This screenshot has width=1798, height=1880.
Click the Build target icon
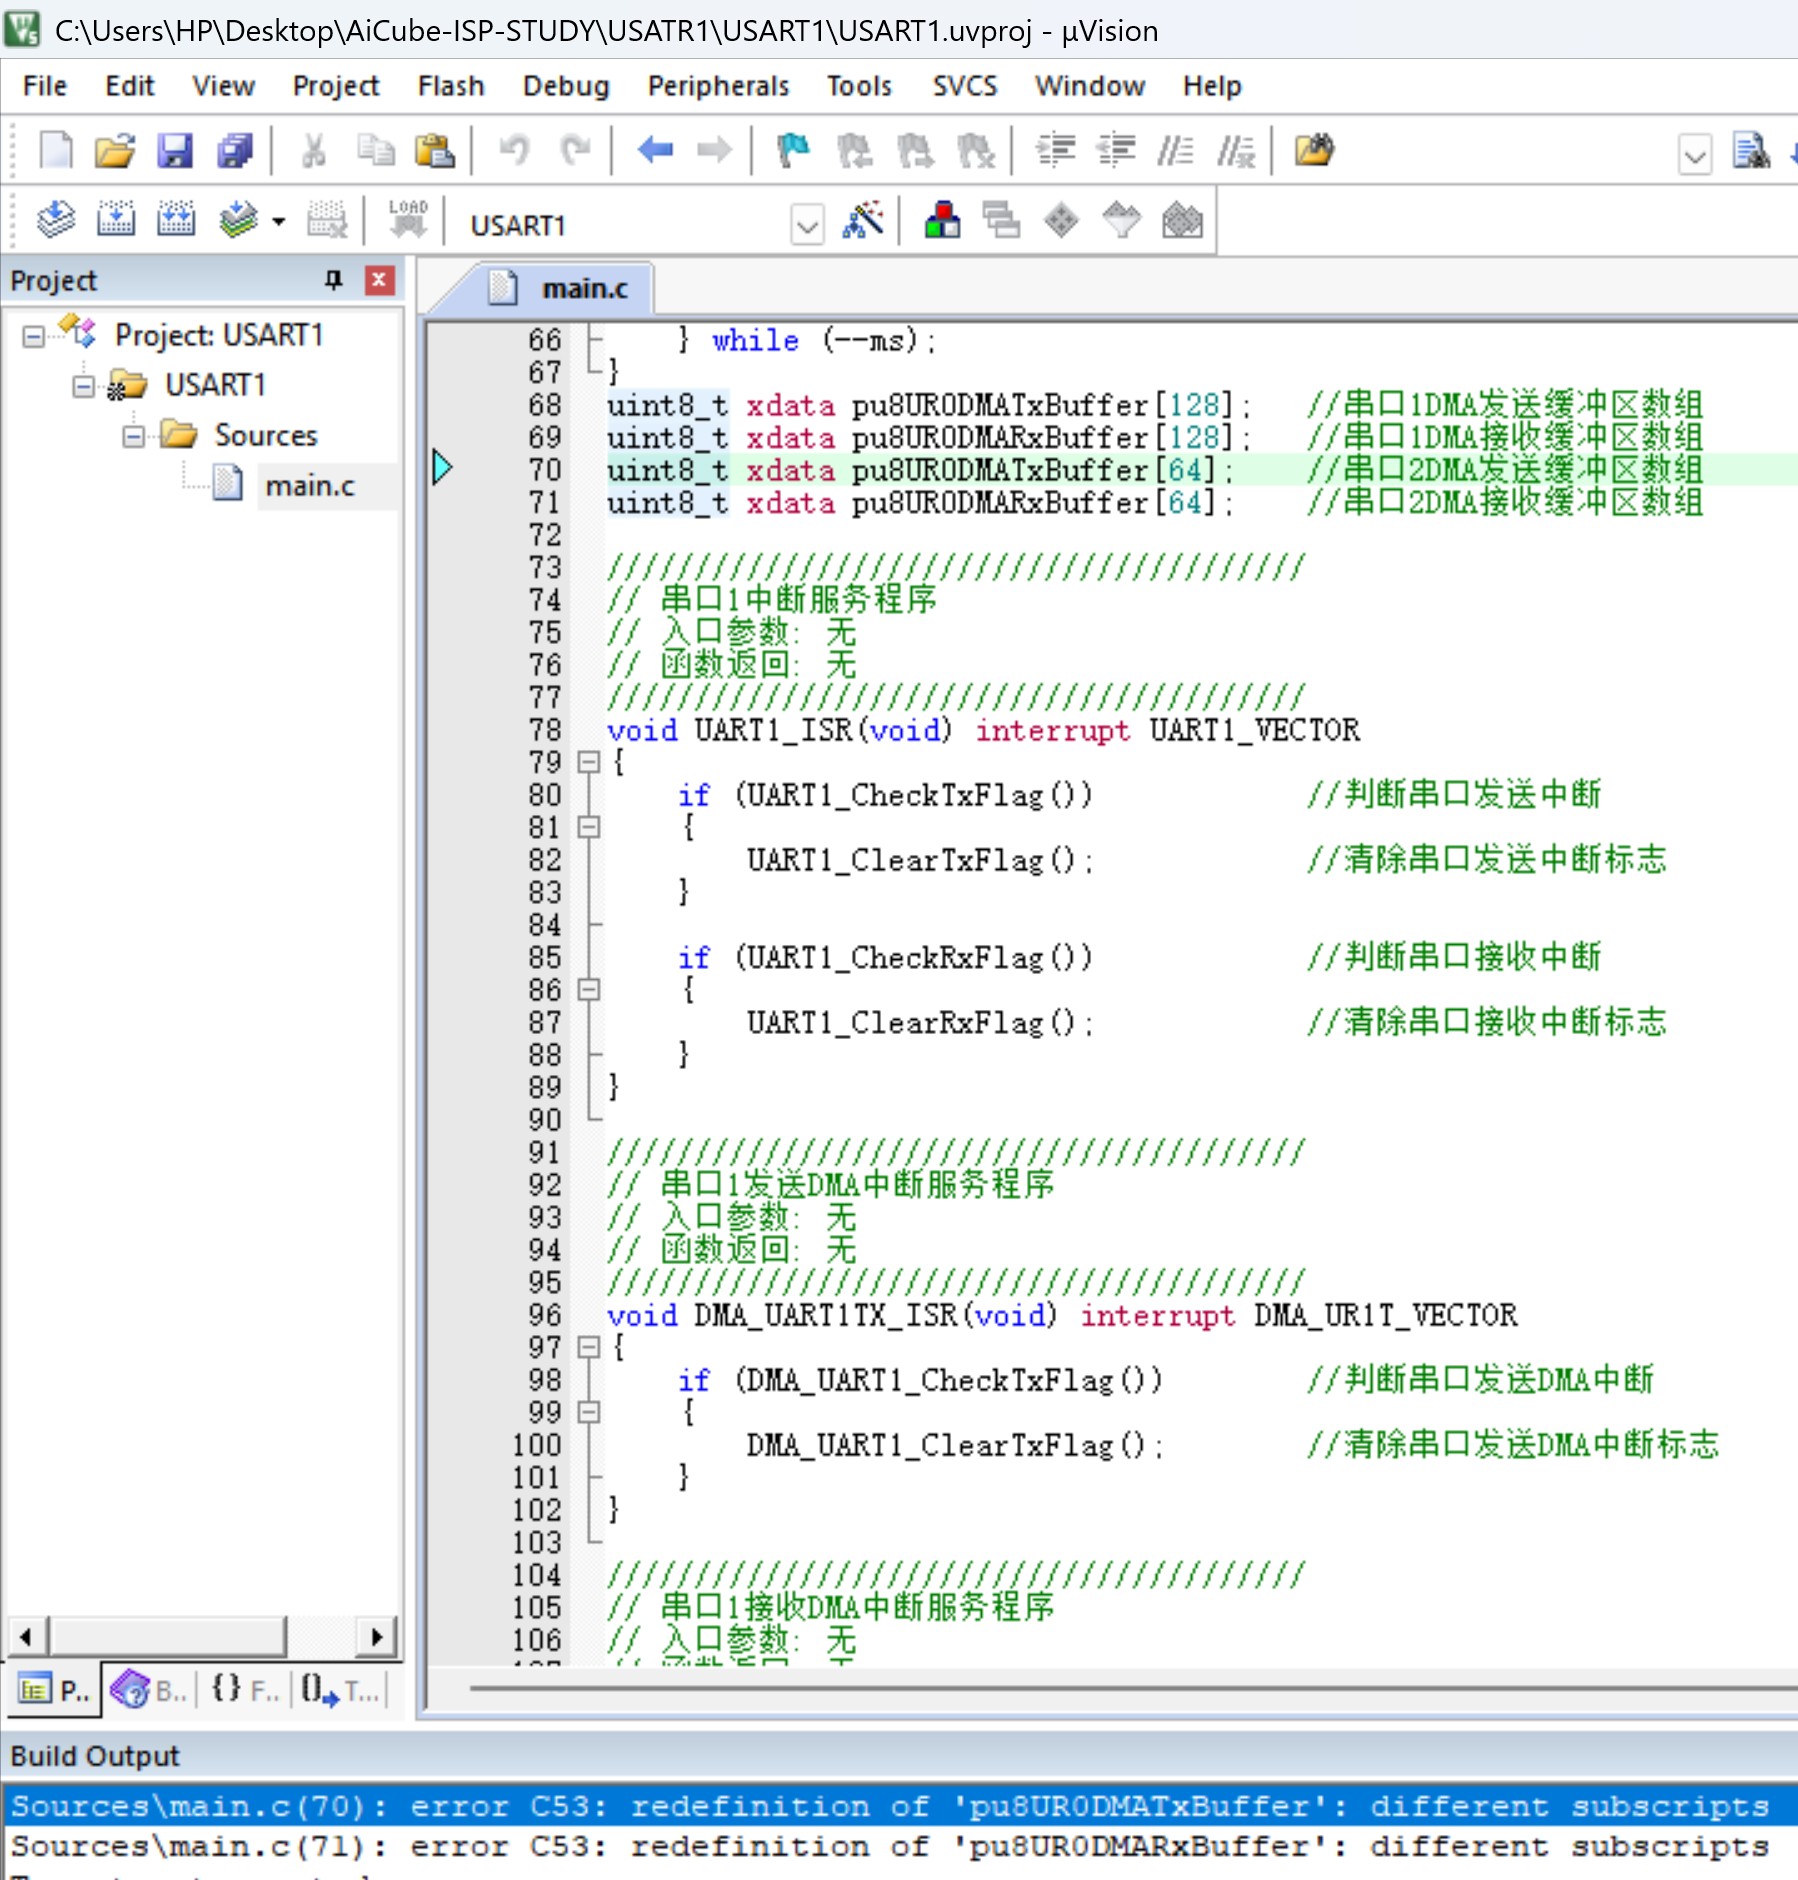(x=116, y=220)
